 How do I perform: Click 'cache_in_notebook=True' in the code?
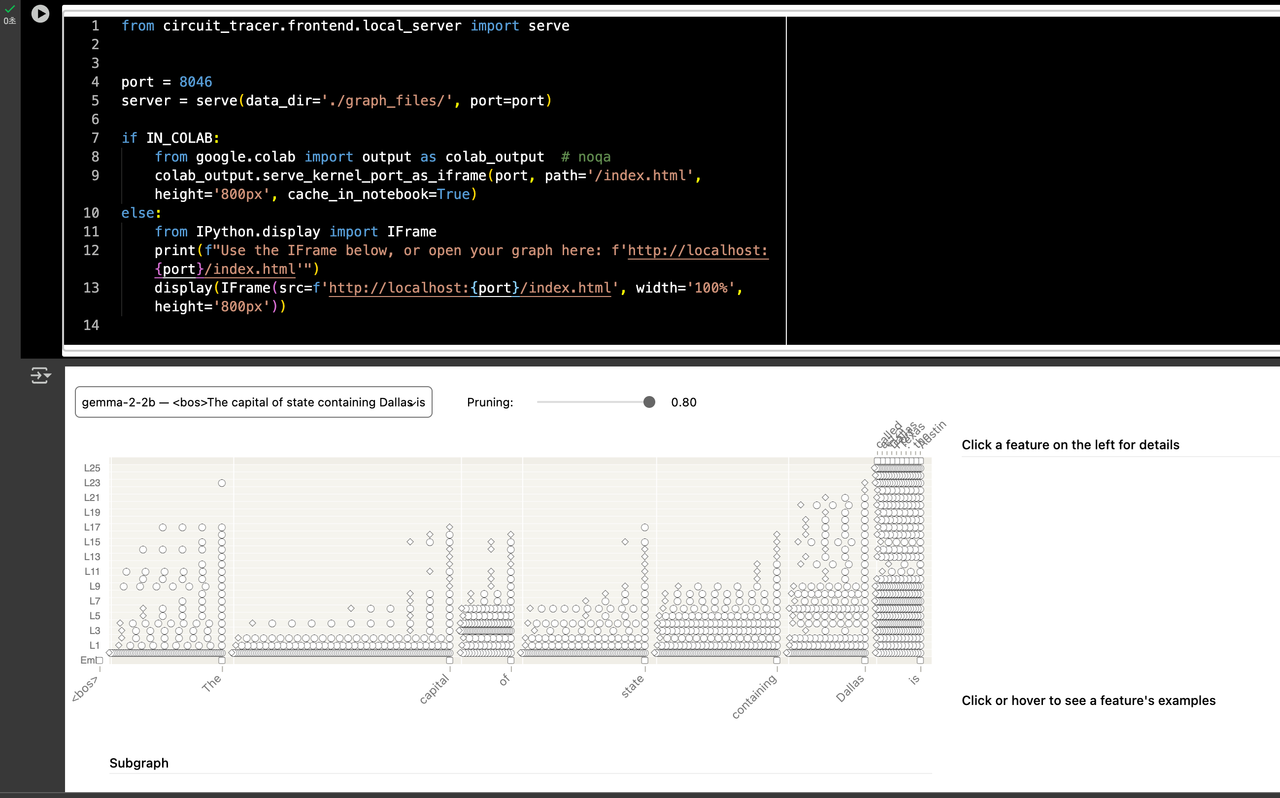click(x=378, y=194)
